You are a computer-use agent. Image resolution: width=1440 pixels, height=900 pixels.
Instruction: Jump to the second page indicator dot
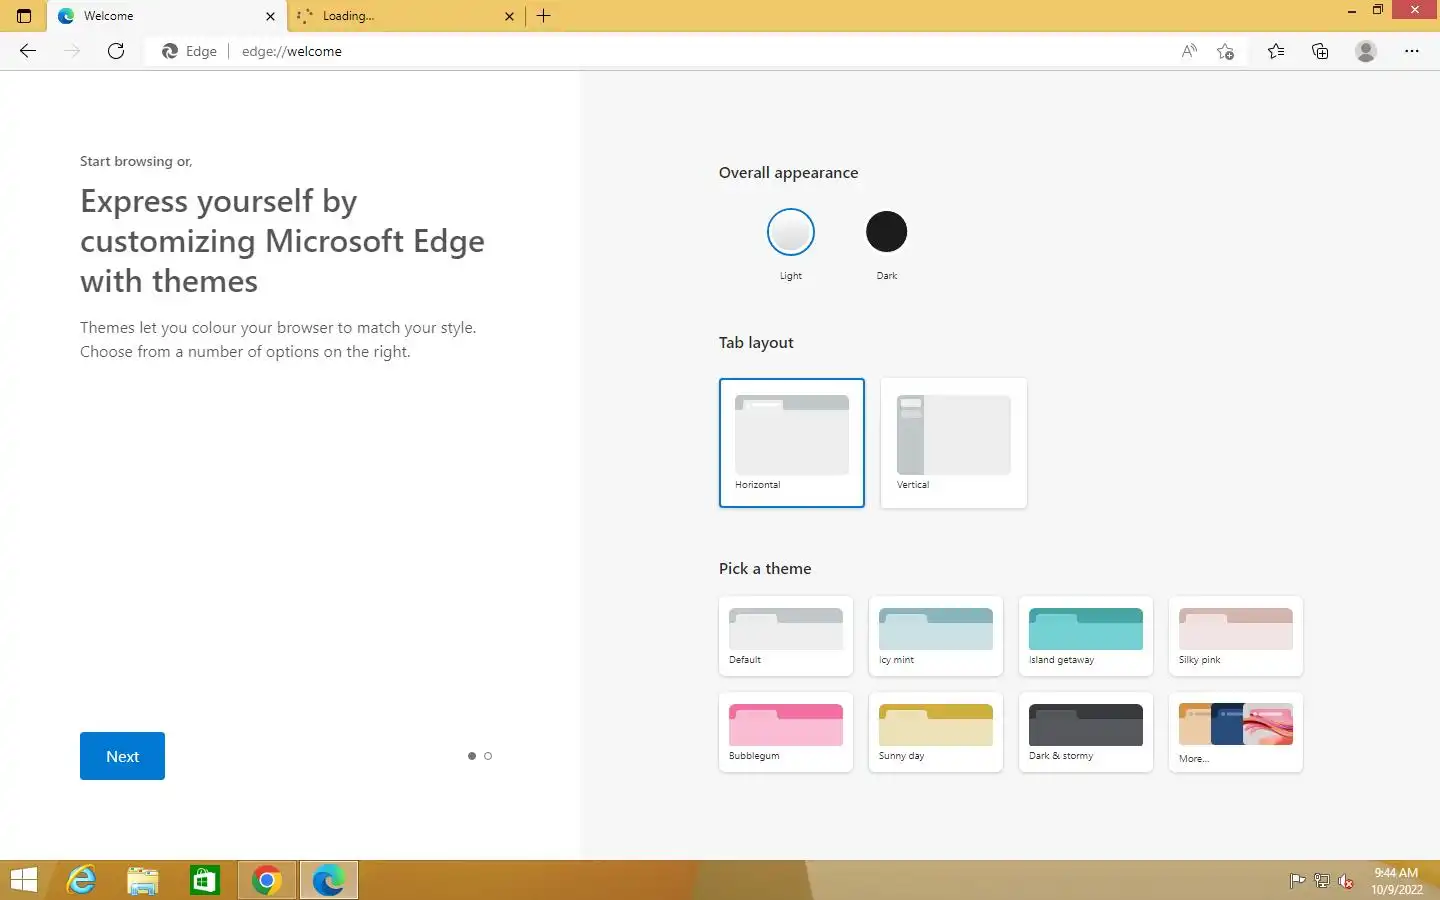coord(488,756)
